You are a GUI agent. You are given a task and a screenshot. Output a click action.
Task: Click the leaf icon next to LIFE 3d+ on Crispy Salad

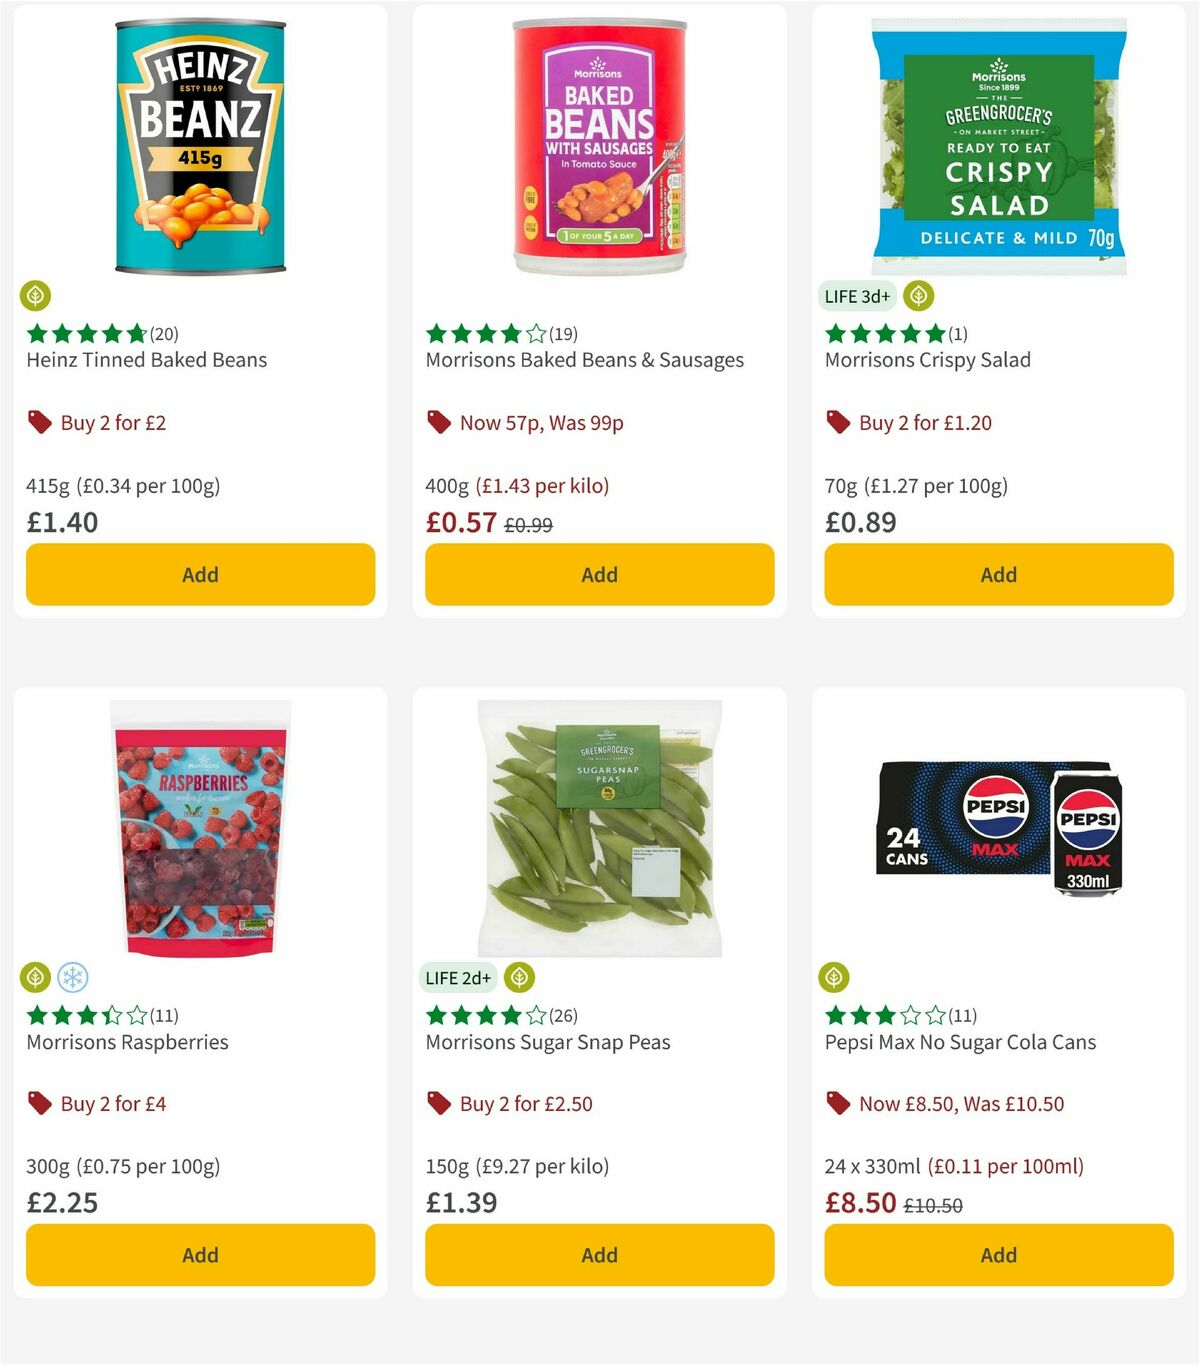(x=917, y=296)
